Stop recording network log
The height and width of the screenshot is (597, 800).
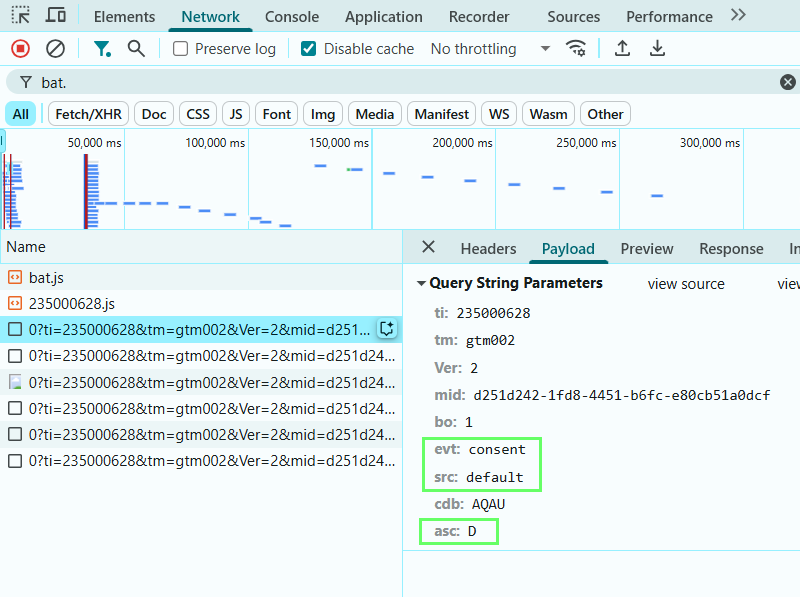point(20,49)
